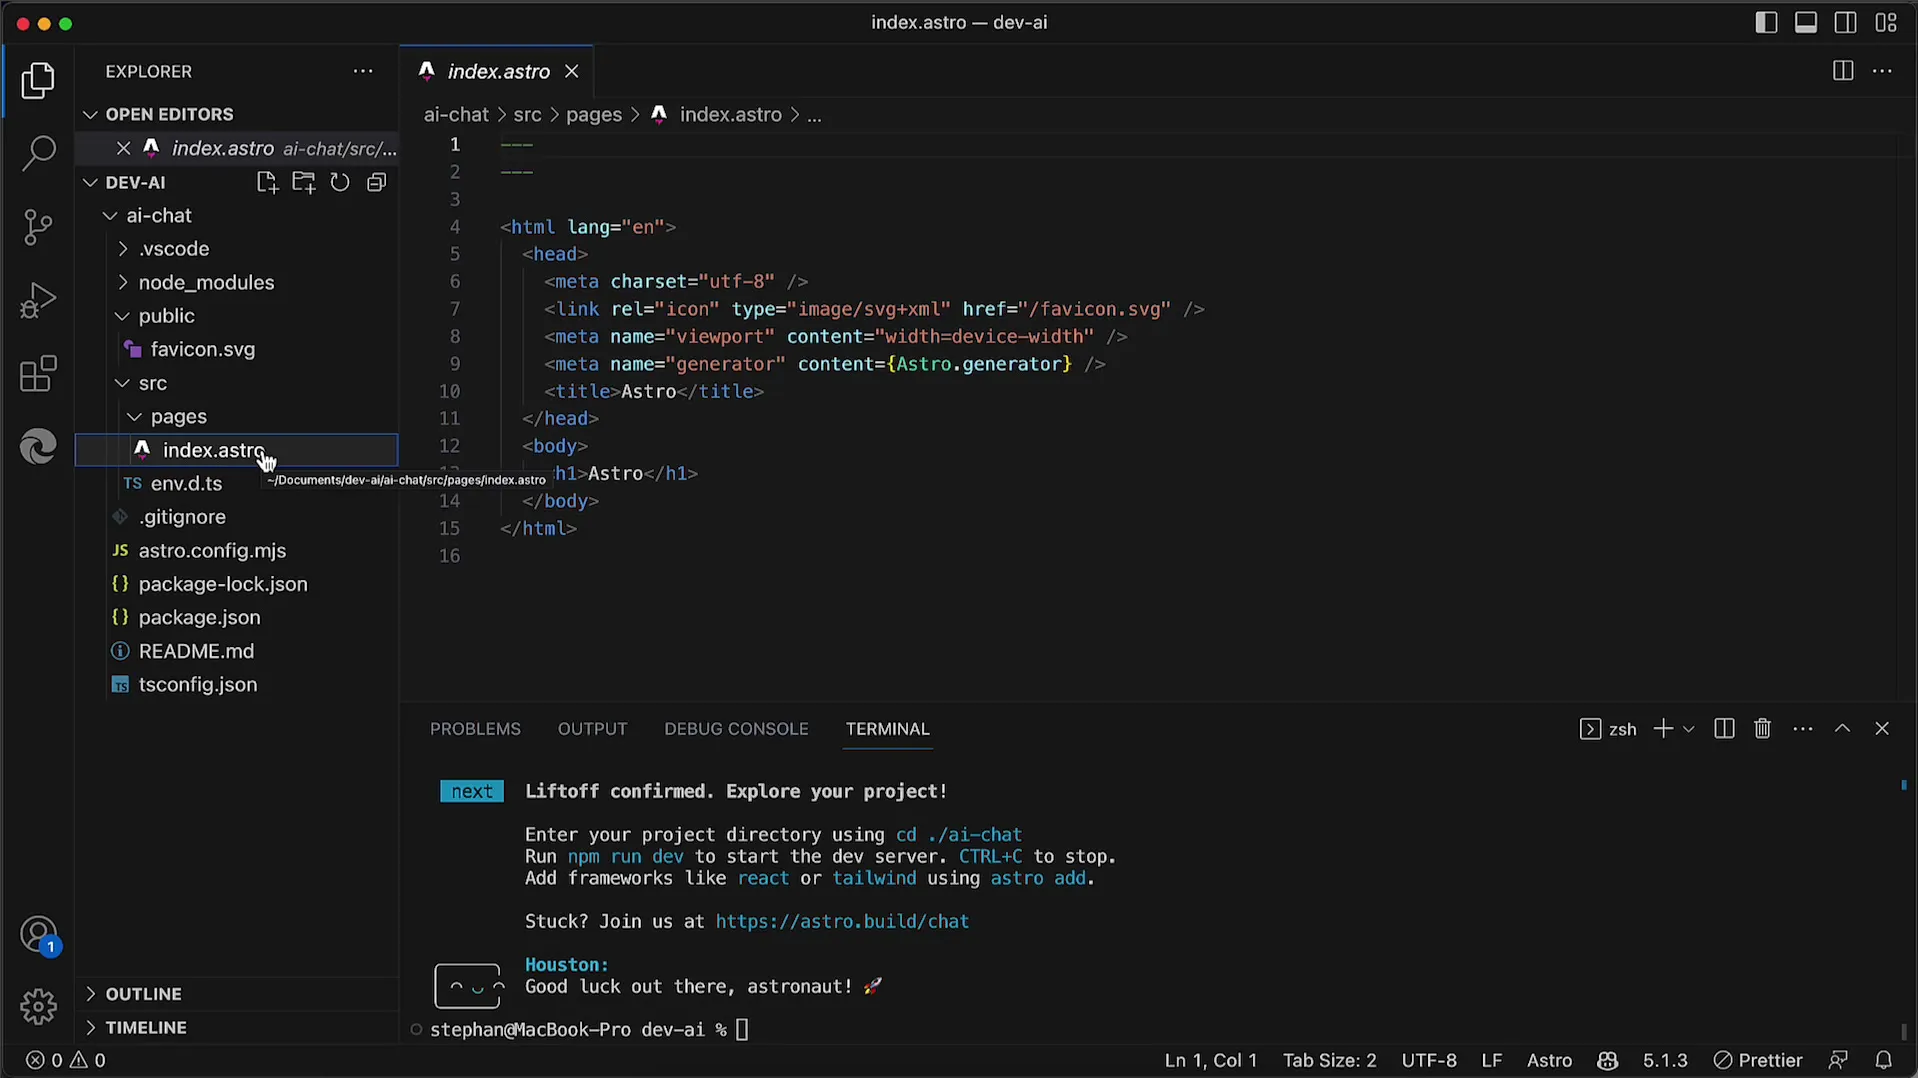The height and width of the screenshot is (1078, 1918).
Task: Close the terminal panel
Action: point(1882,729)
